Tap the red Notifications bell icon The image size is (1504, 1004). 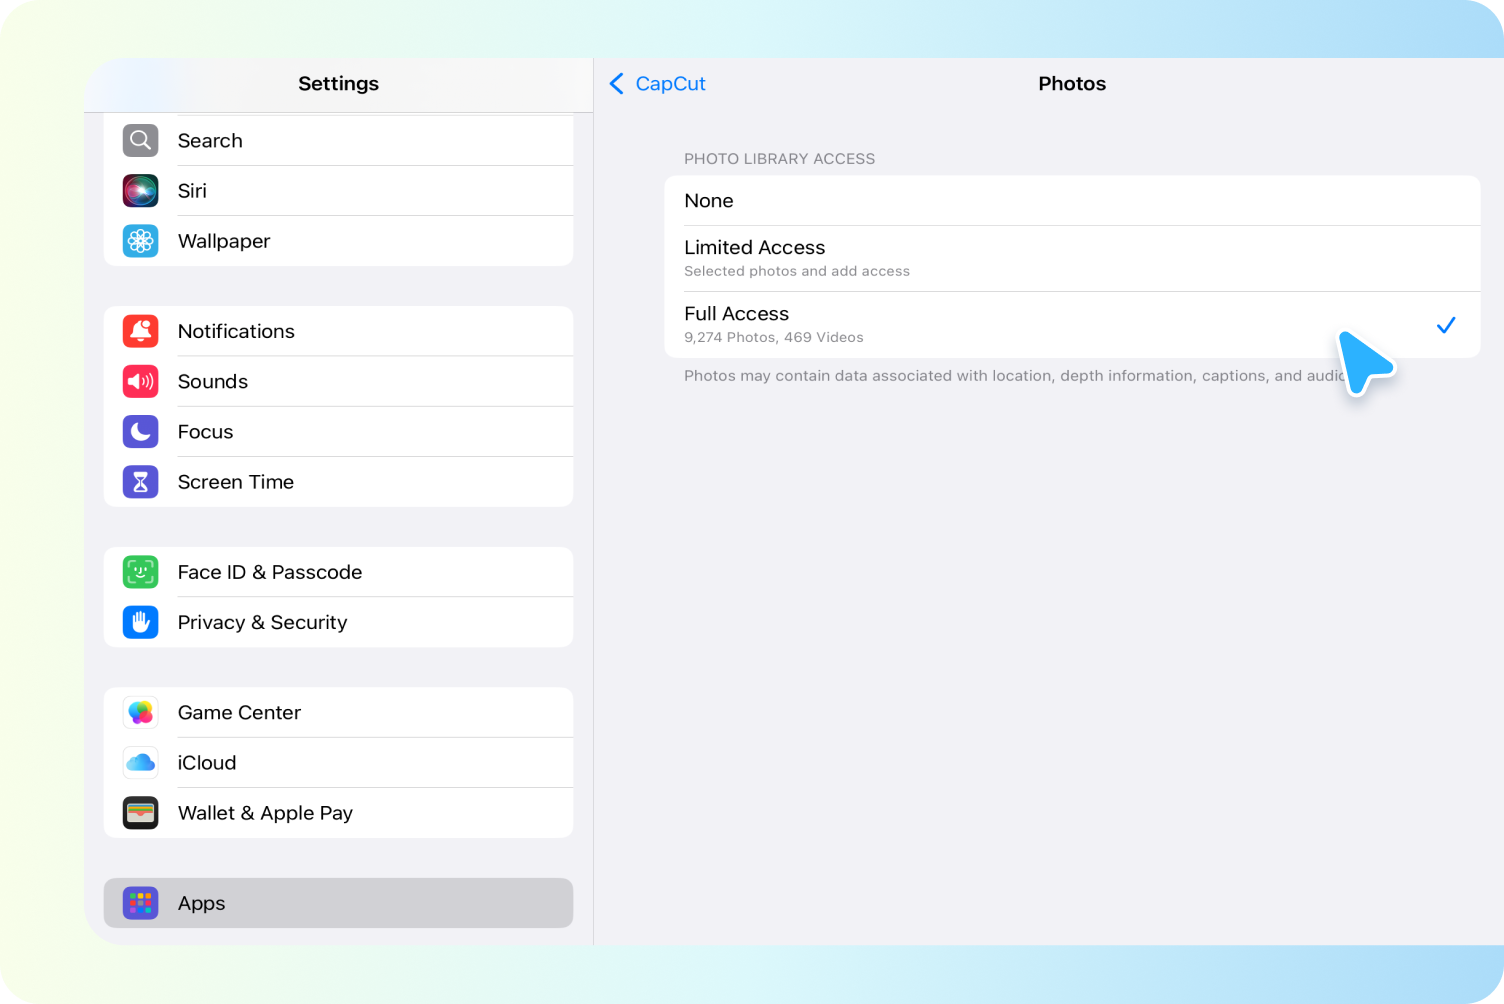tap(140, 331)
